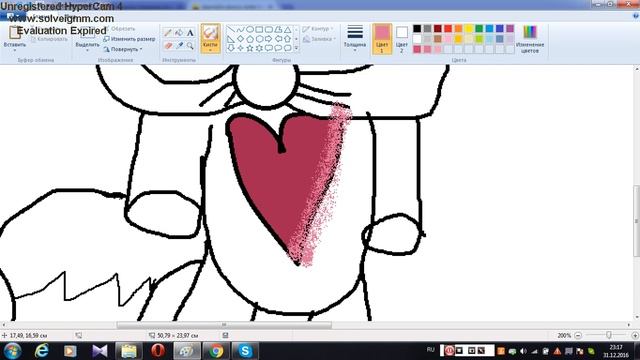
Task: Choose the oval shape
Action: tap(250, 29)
